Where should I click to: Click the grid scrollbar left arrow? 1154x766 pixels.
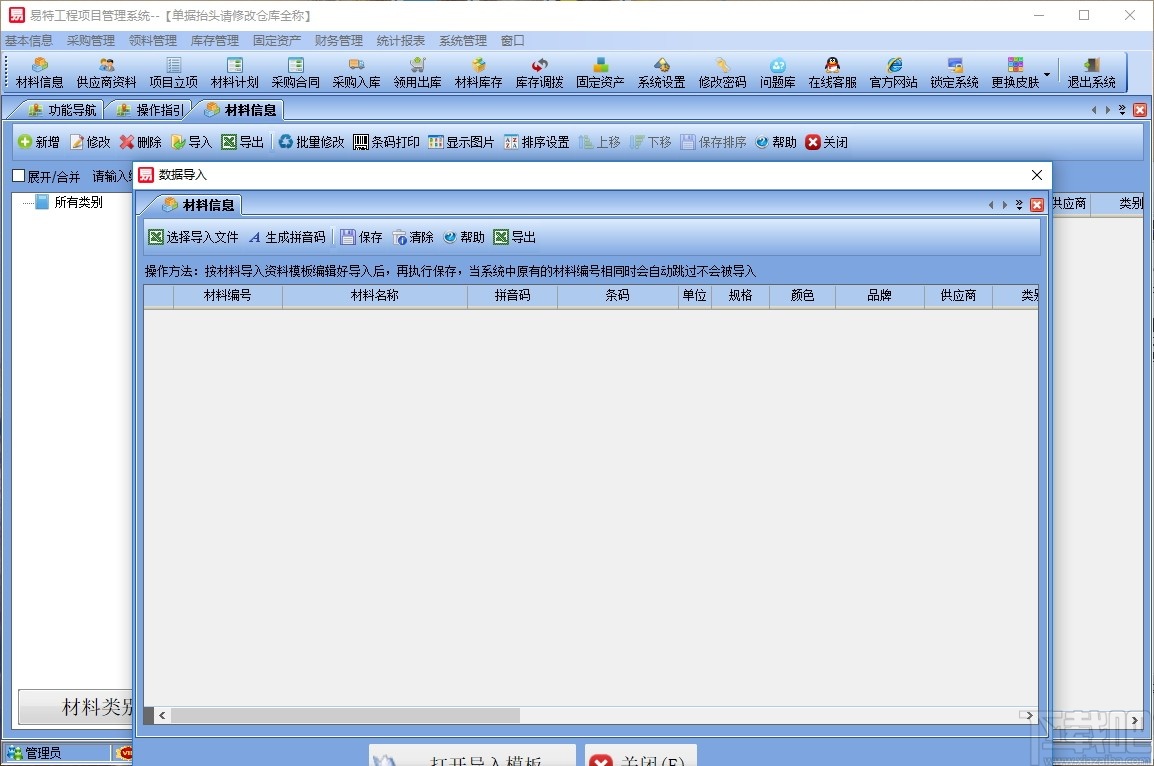tap(162, 715)
